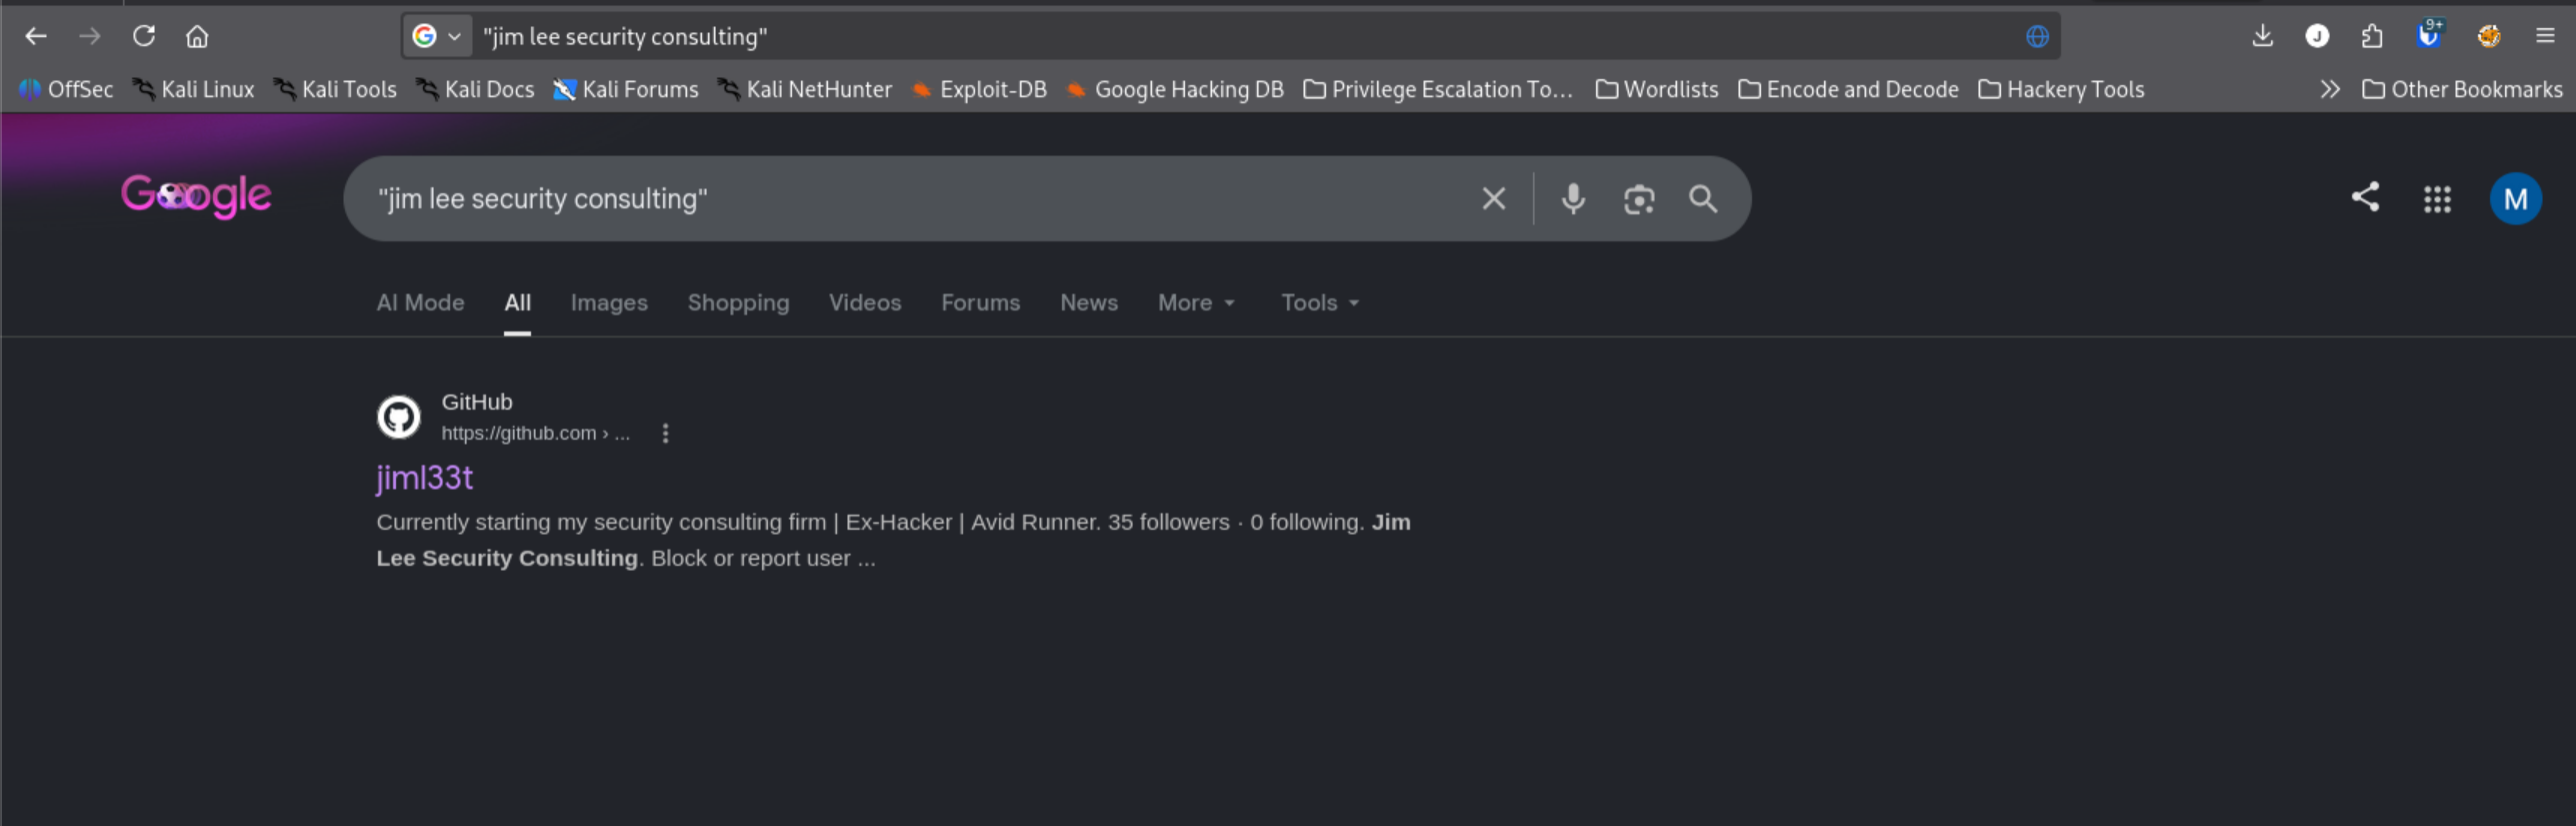
Task: Search by image with the camera icon
Action: [1638, 199]
